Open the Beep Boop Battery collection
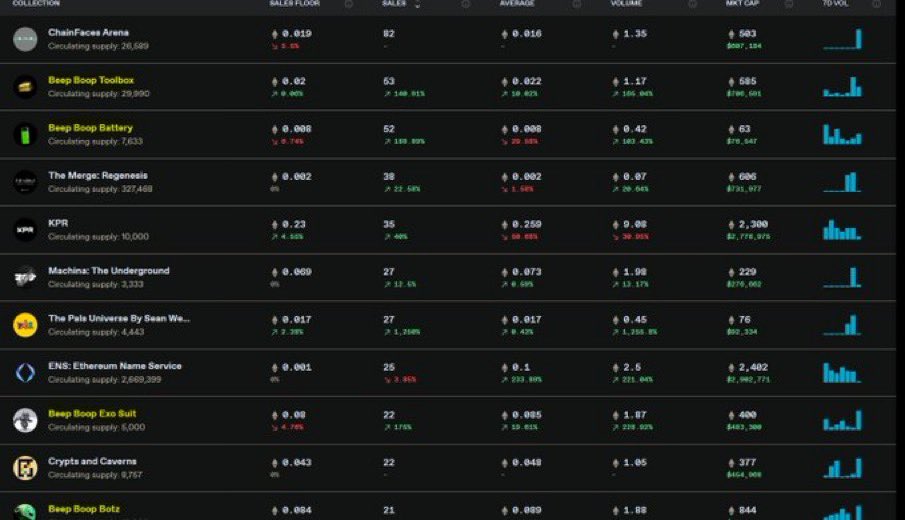This screenshot has height=520, width=905. [91, 128]
